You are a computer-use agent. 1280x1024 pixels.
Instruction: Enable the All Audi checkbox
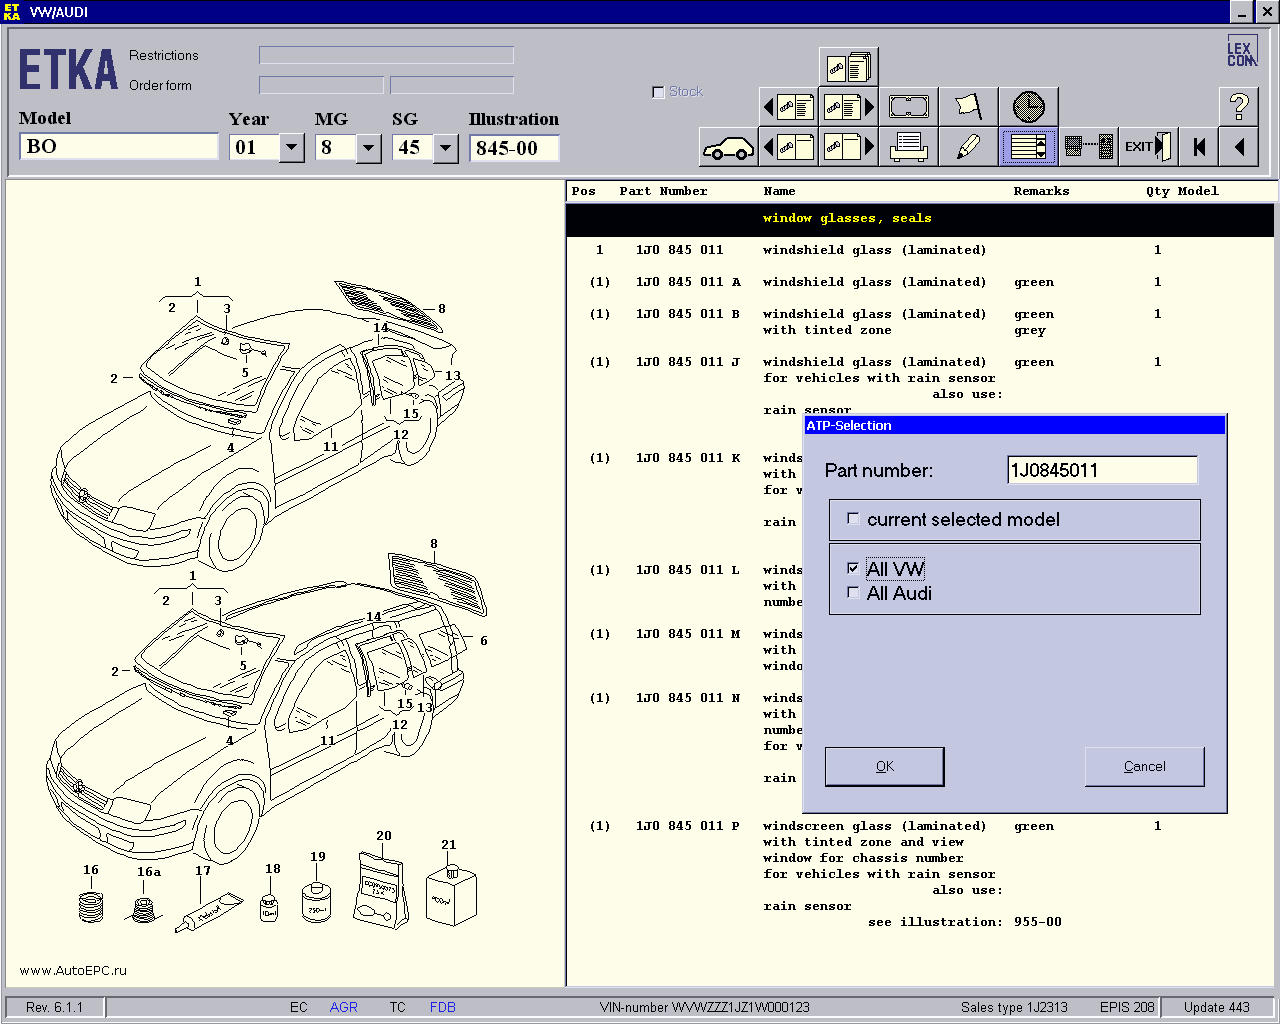[853, 592]
